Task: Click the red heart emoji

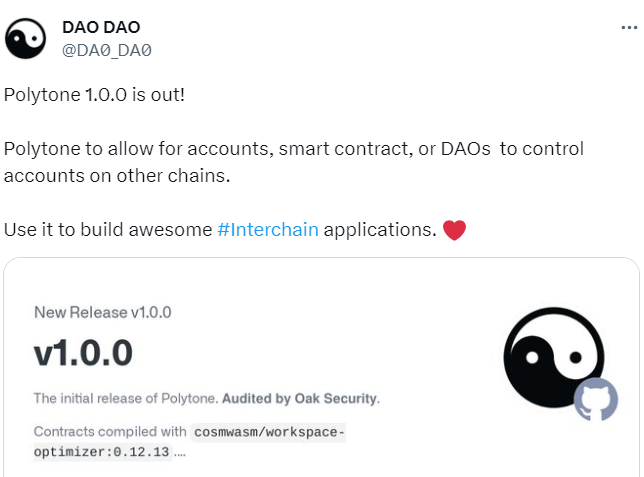Action: point(454,230)
